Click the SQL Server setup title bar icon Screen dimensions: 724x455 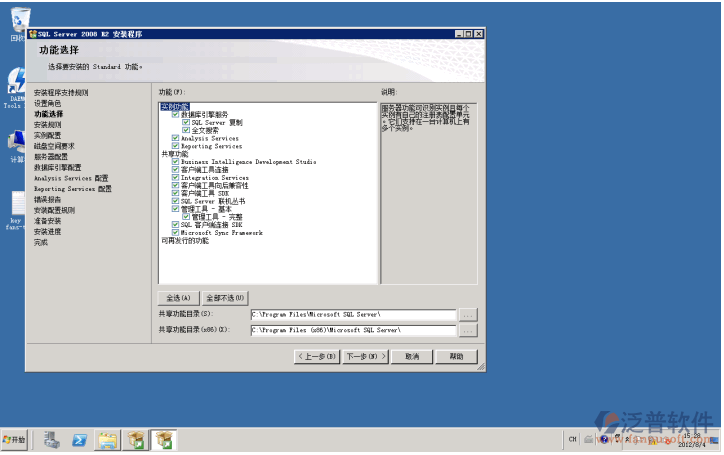[32, 33]
